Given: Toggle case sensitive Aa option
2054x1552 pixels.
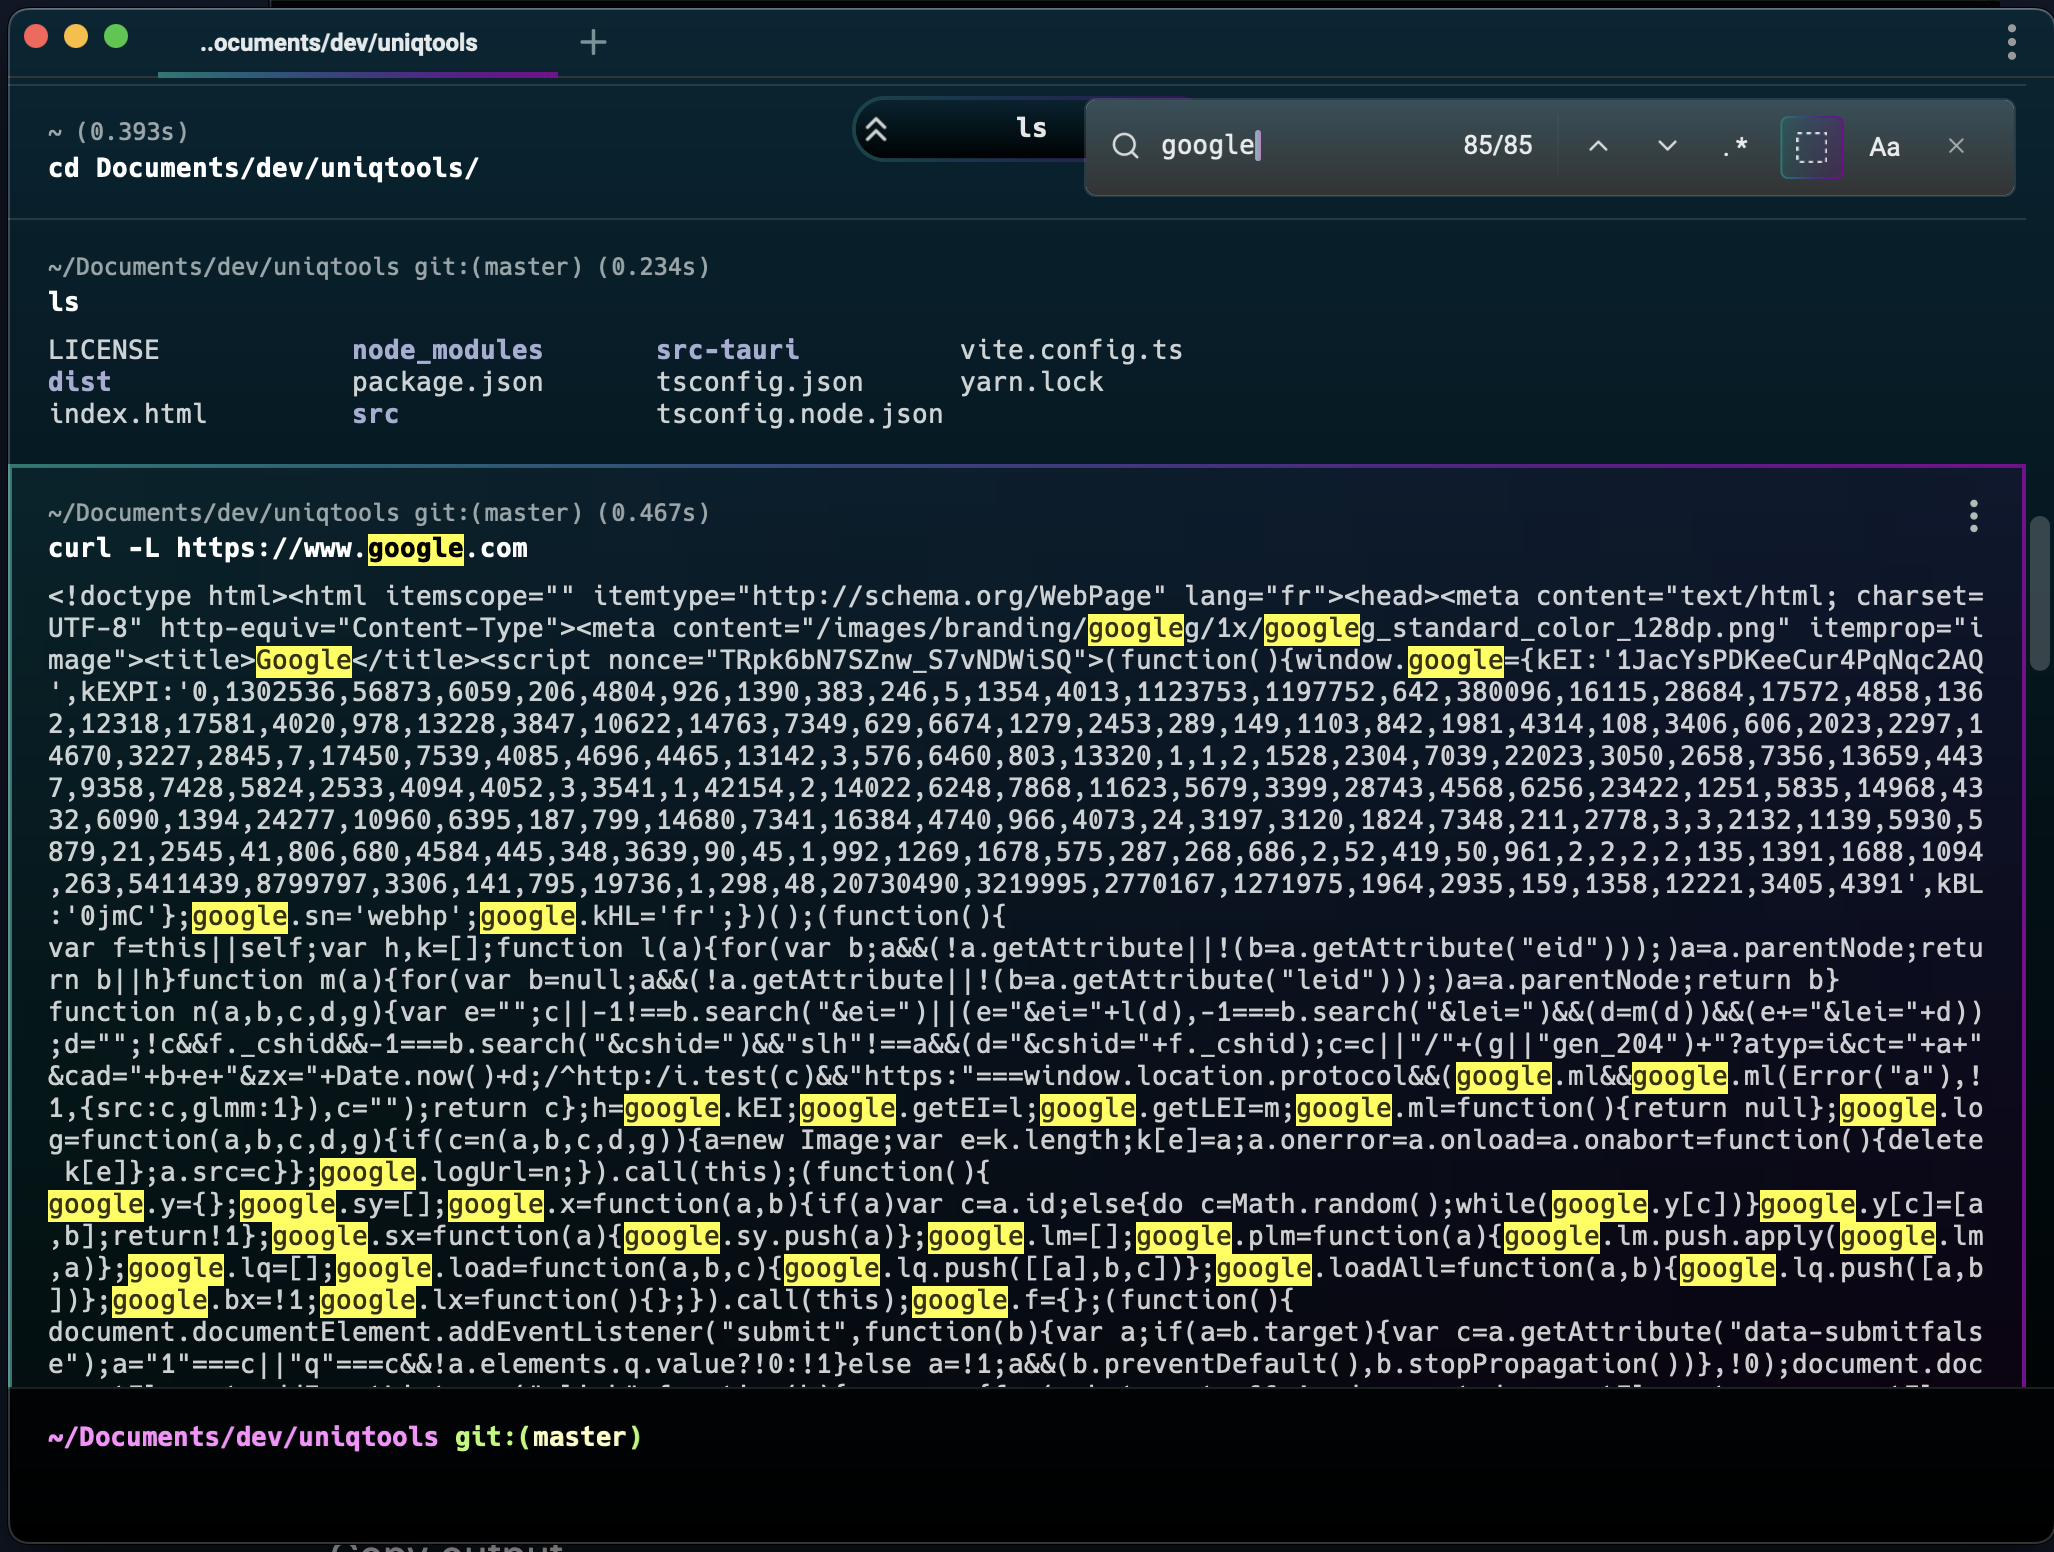Looking at the screenshot, I should (1884, 147).
